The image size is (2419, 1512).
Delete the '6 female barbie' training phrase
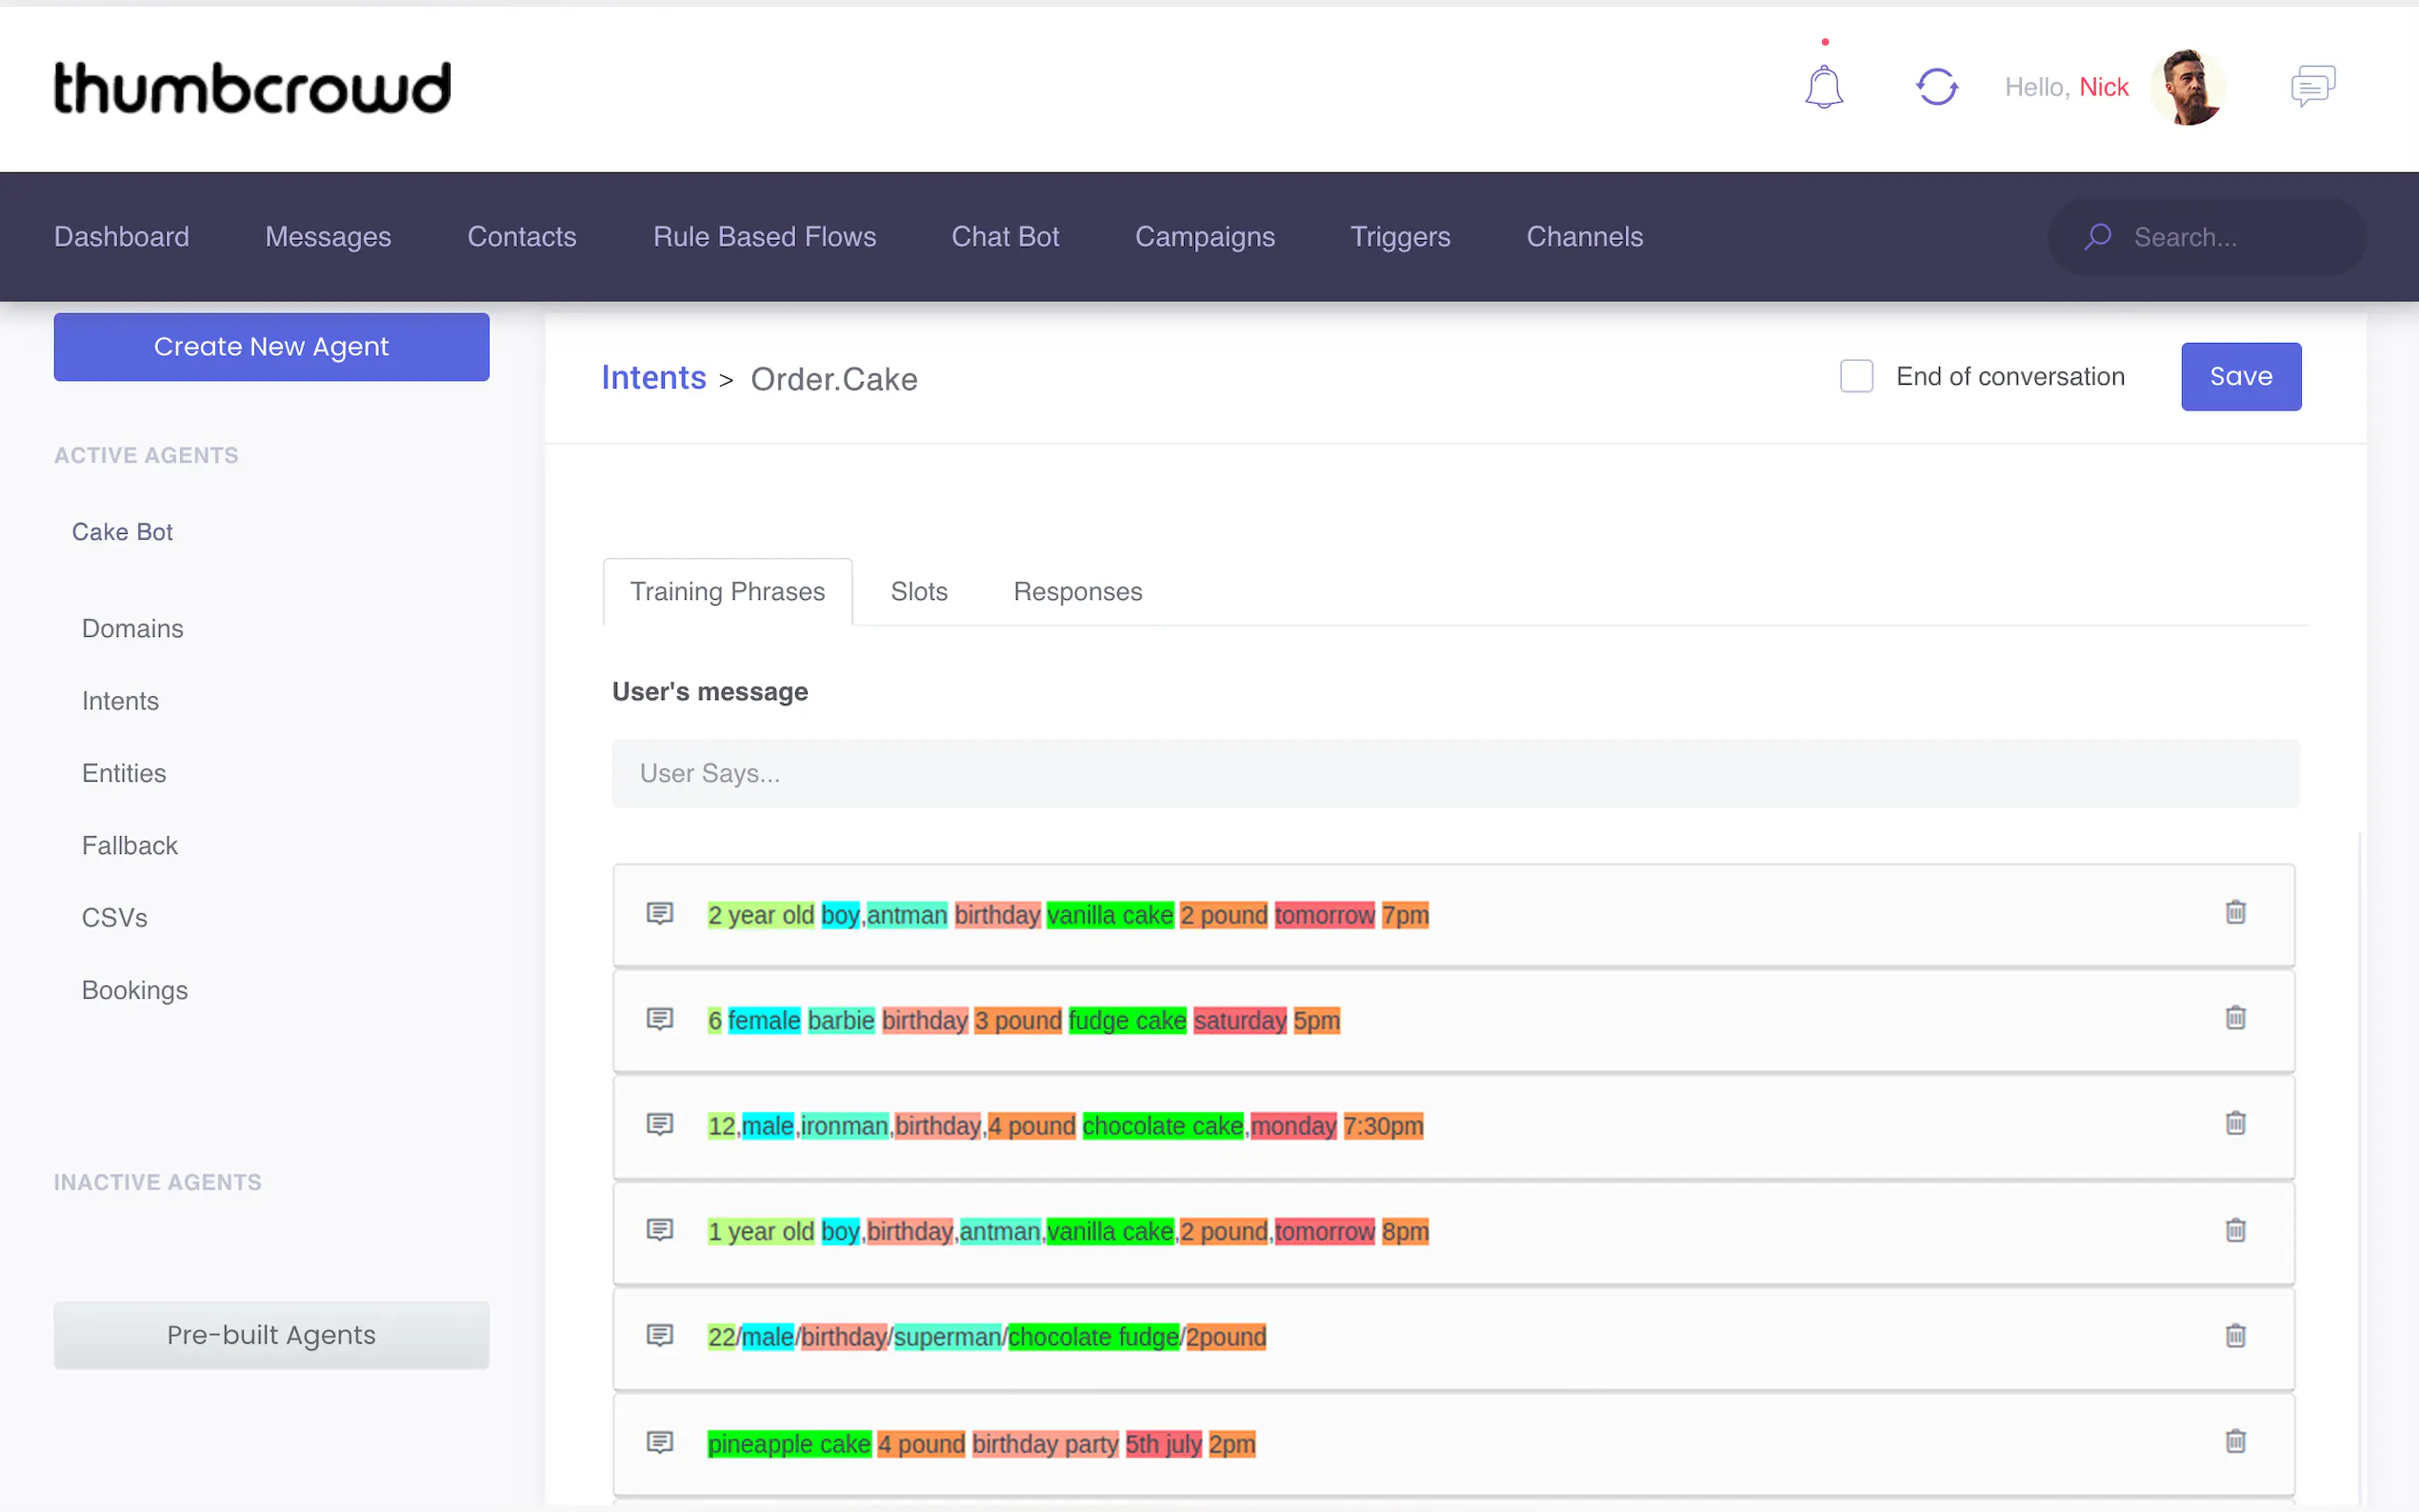pyautogui.click(x=2235, y=1018)
